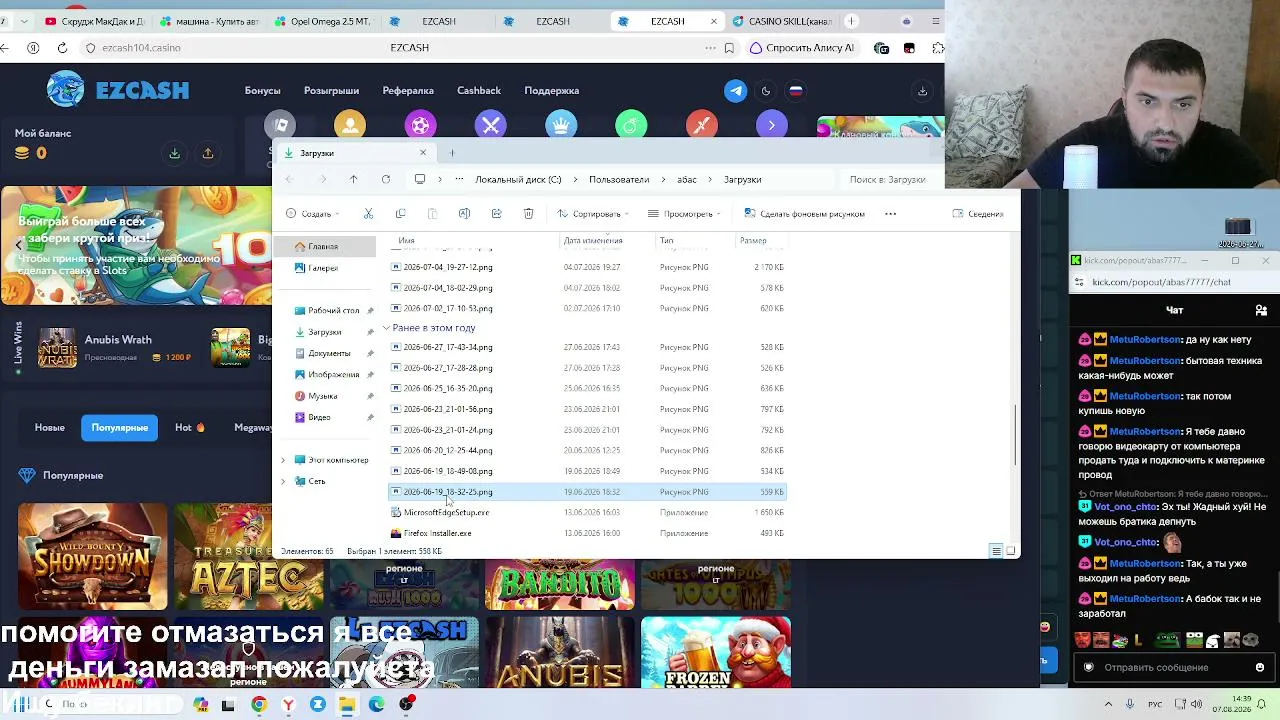The image size is (1280, 720).
Task: Click the EZCASH shark logo
Action: (x=66, y=90)
